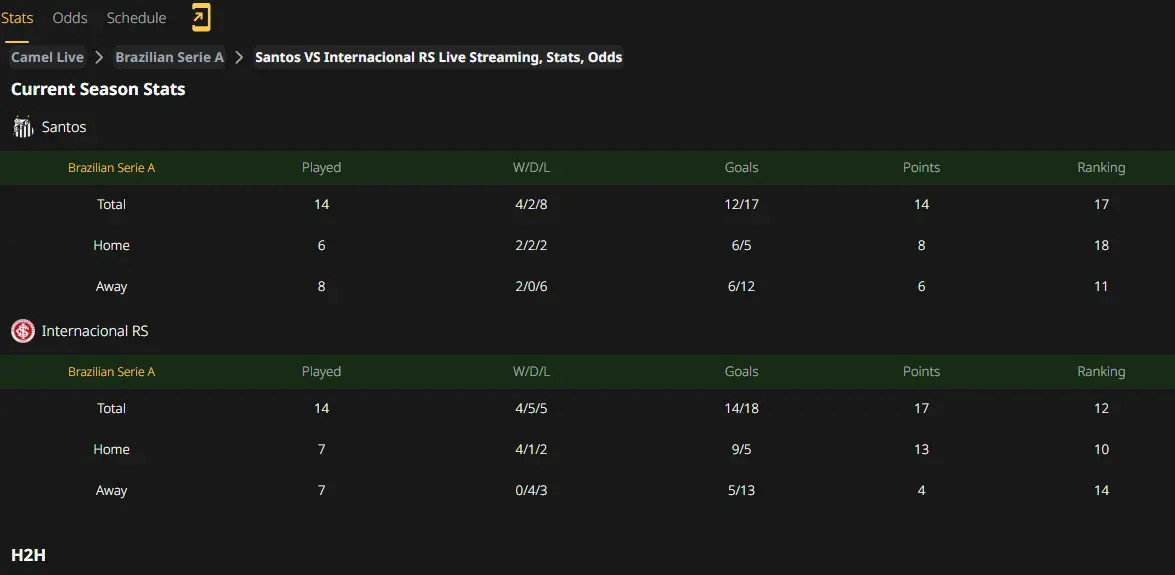The height and width of the screenshot is (575, 1175).
Task: Click Internacional Home goals value 9/5
Action: coord(741,449)
